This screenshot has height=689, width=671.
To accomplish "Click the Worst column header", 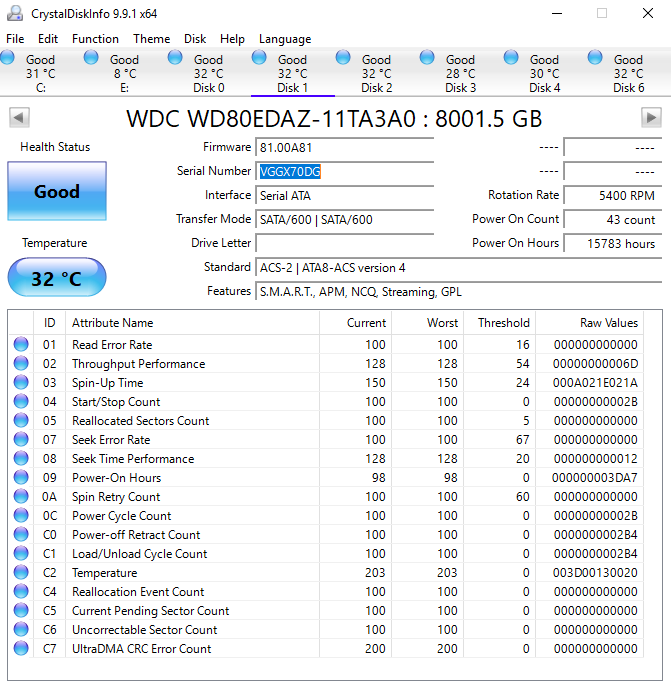I will point(428,323).
